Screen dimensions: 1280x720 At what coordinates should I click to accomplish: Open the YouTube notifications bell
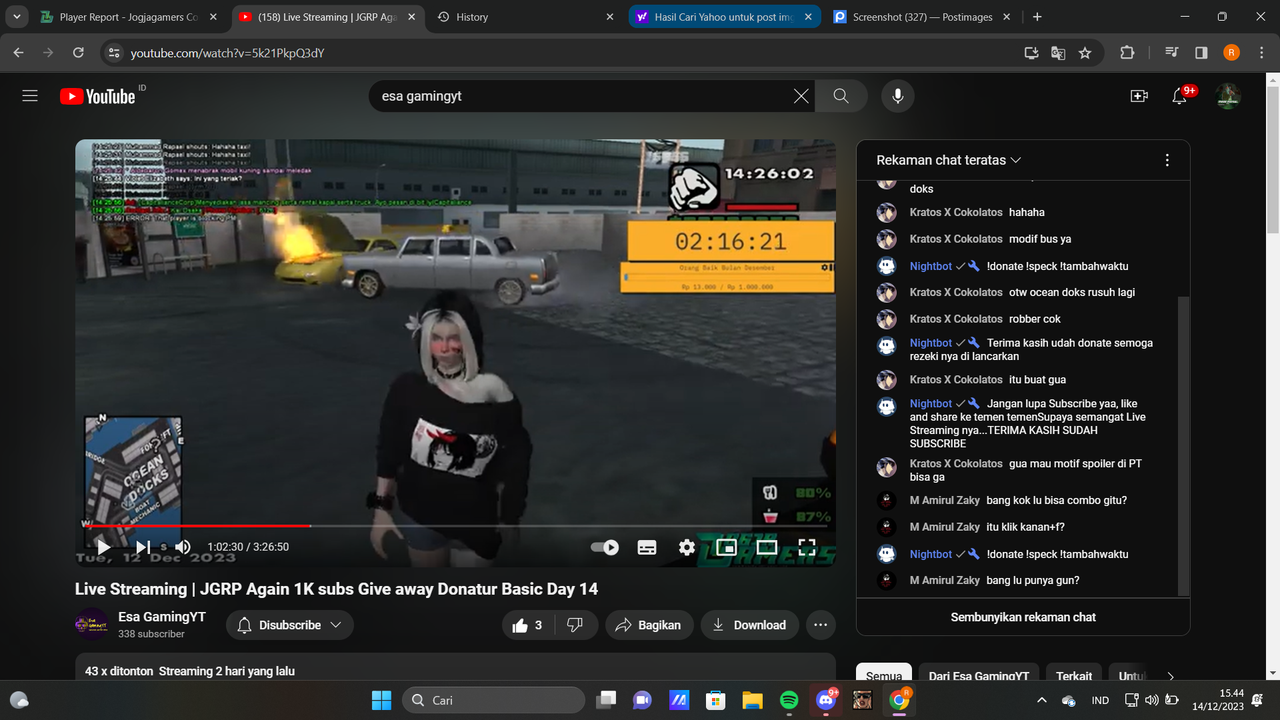tap(1181, 96)
